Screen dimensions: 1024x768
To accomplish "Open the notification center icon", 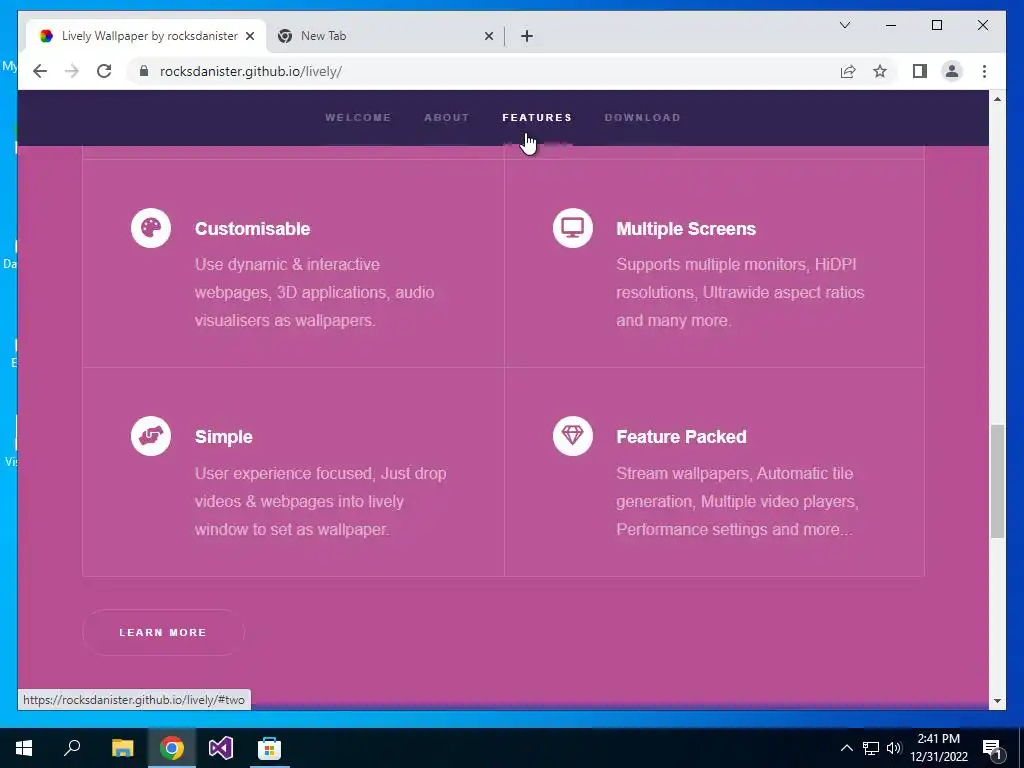I will [x=992, y=748].
